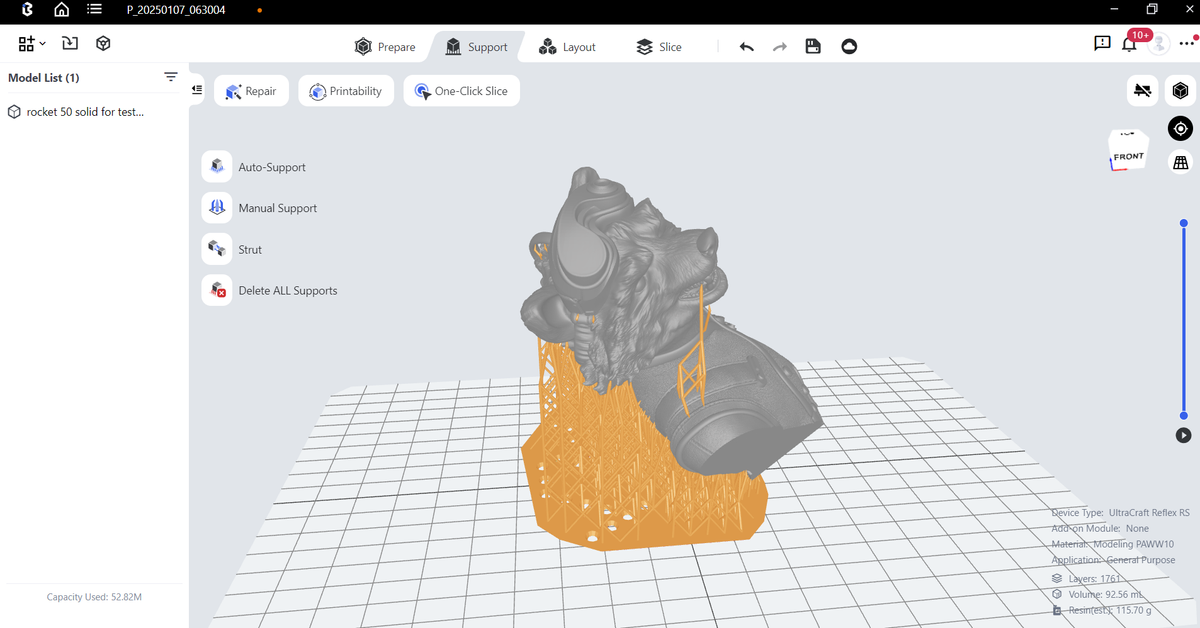Click One-Click Slice
The image size is (1200, 628).
(x=461, y=90)
